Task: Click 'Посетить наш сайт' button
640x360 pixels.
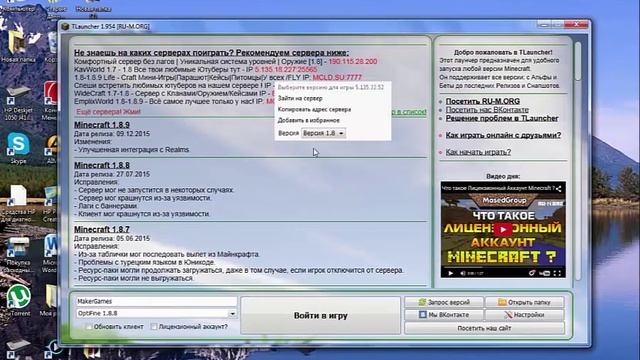Action: (x=484, y=328)
